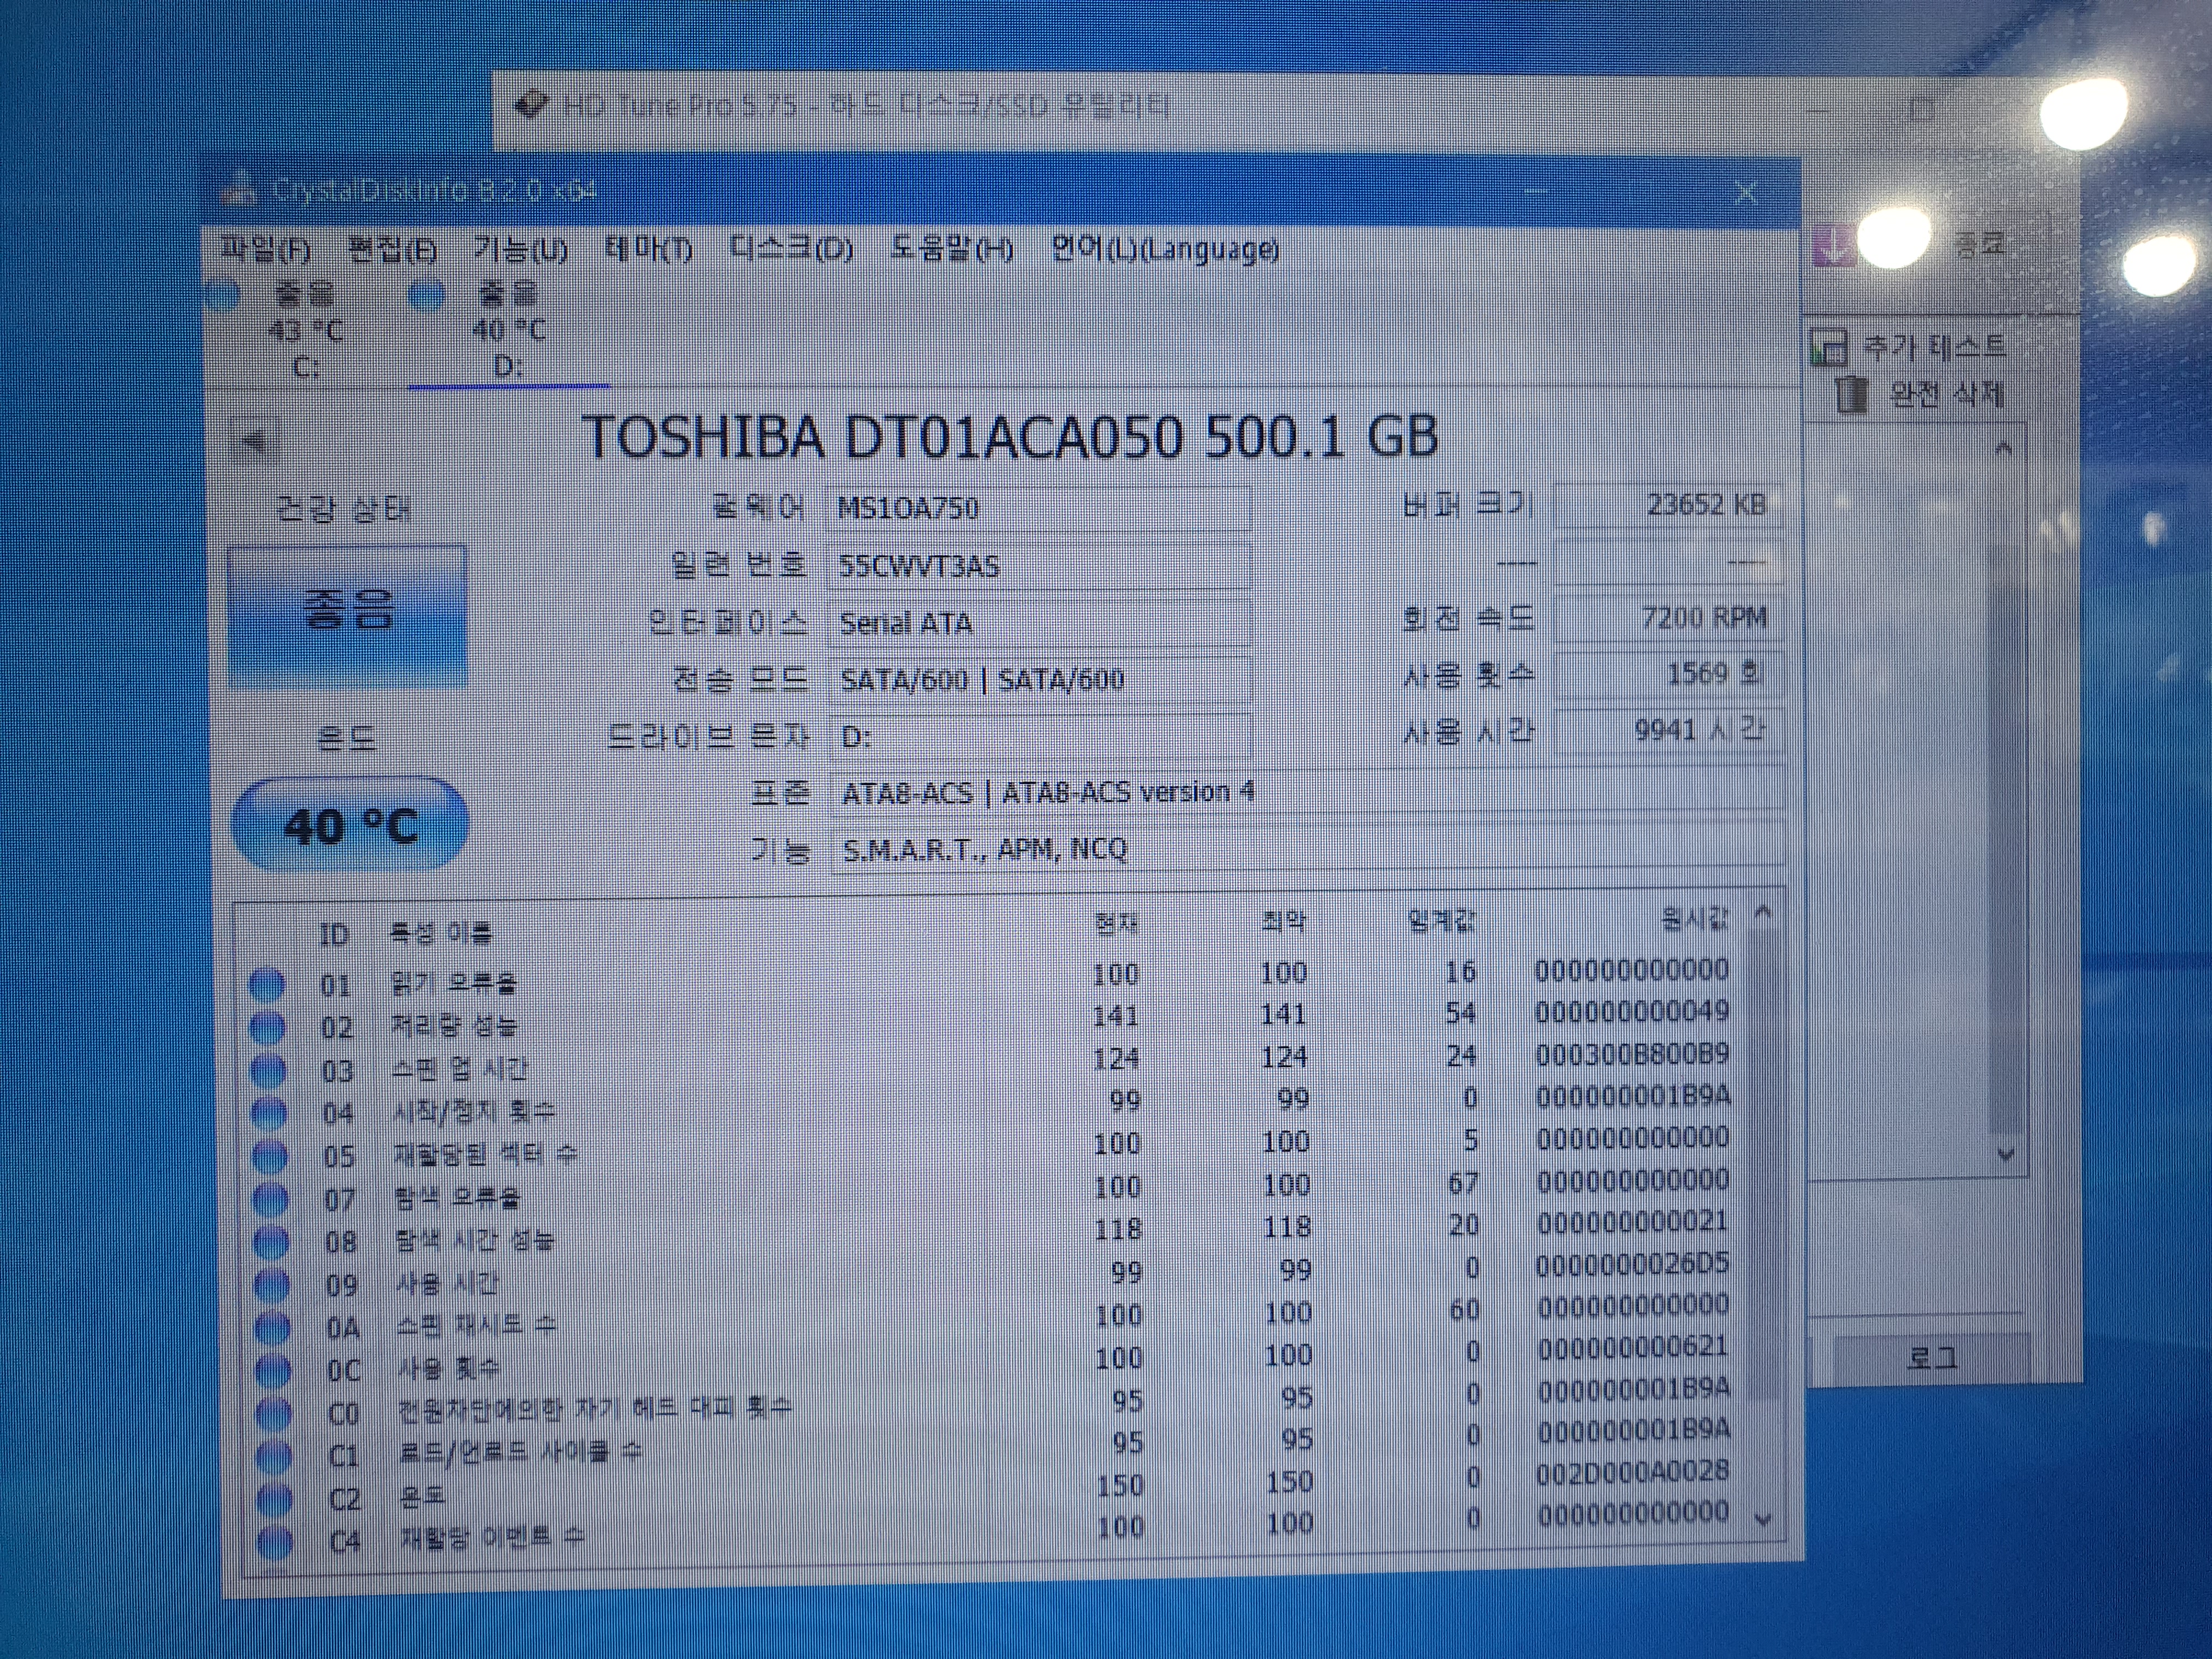This screenshot has width=2212, height=1659.
Task: Click HD Tune panel scroll up arrow
Action: click(2003, 449)
